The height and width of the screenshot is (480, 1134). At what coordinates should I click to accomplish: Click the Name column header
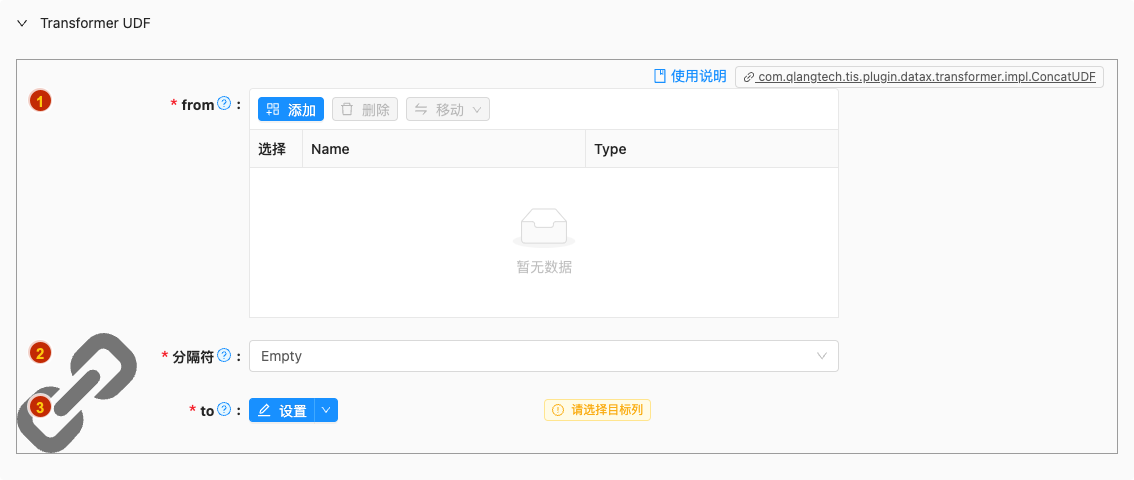click(x=330, y=149)
